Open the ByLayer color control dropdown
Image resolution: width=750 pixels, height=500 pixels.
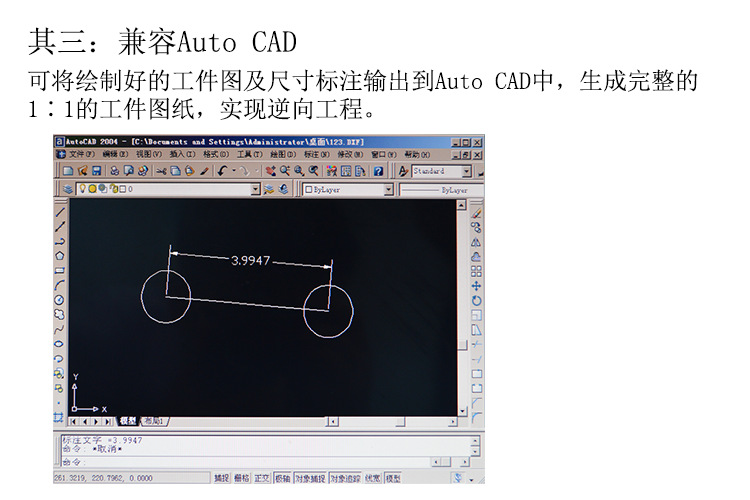[x=388, y=190]
